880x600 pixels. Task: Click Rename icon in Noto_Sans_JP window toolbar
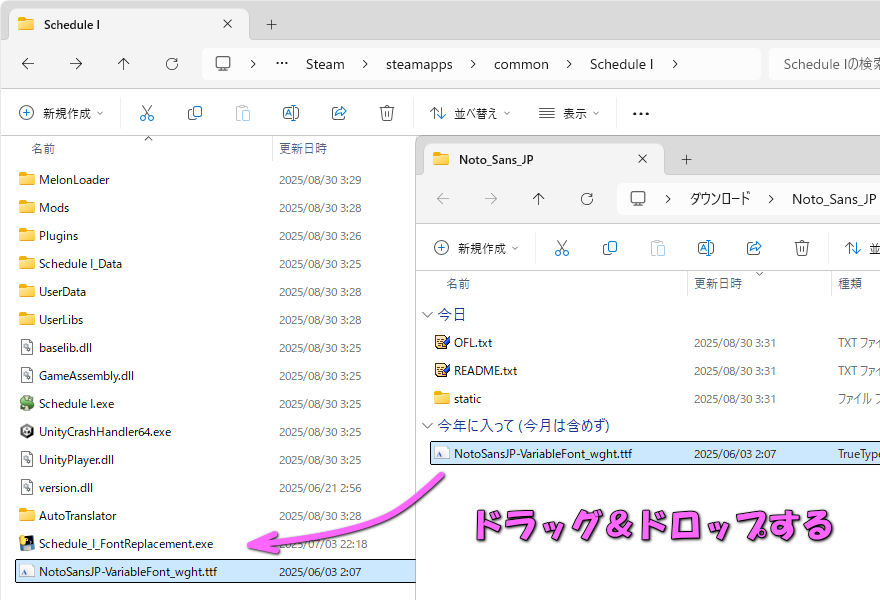click(705, 248)
